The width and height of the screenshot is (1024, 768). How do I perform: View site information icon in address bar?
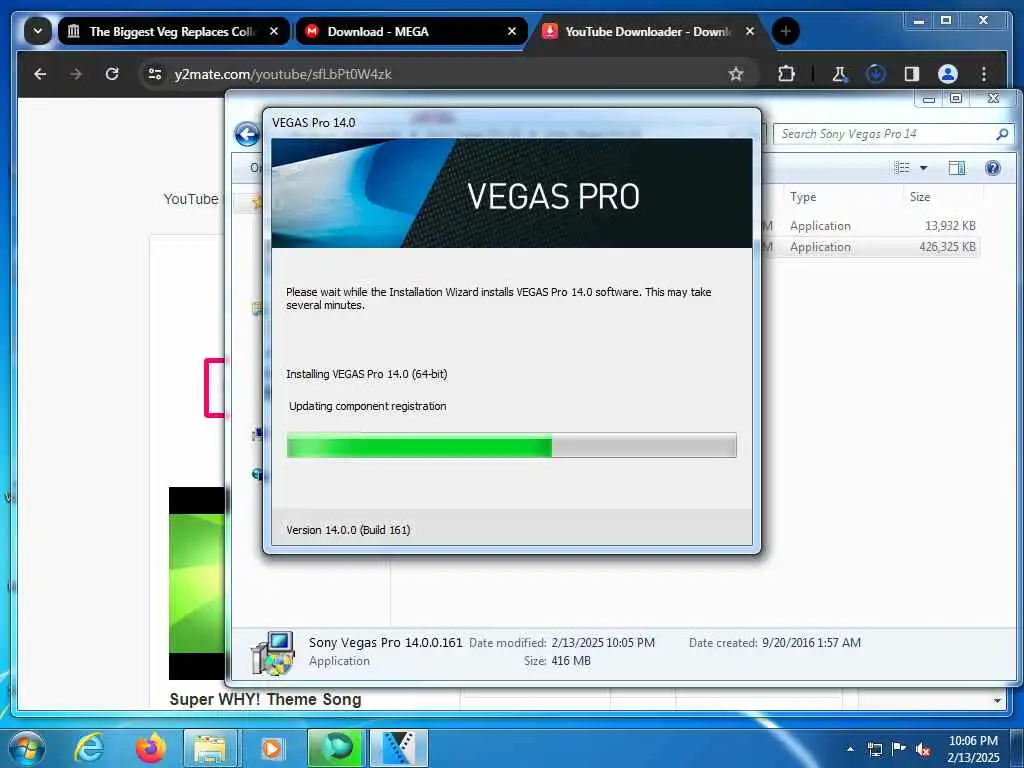[x=155, y=74]
